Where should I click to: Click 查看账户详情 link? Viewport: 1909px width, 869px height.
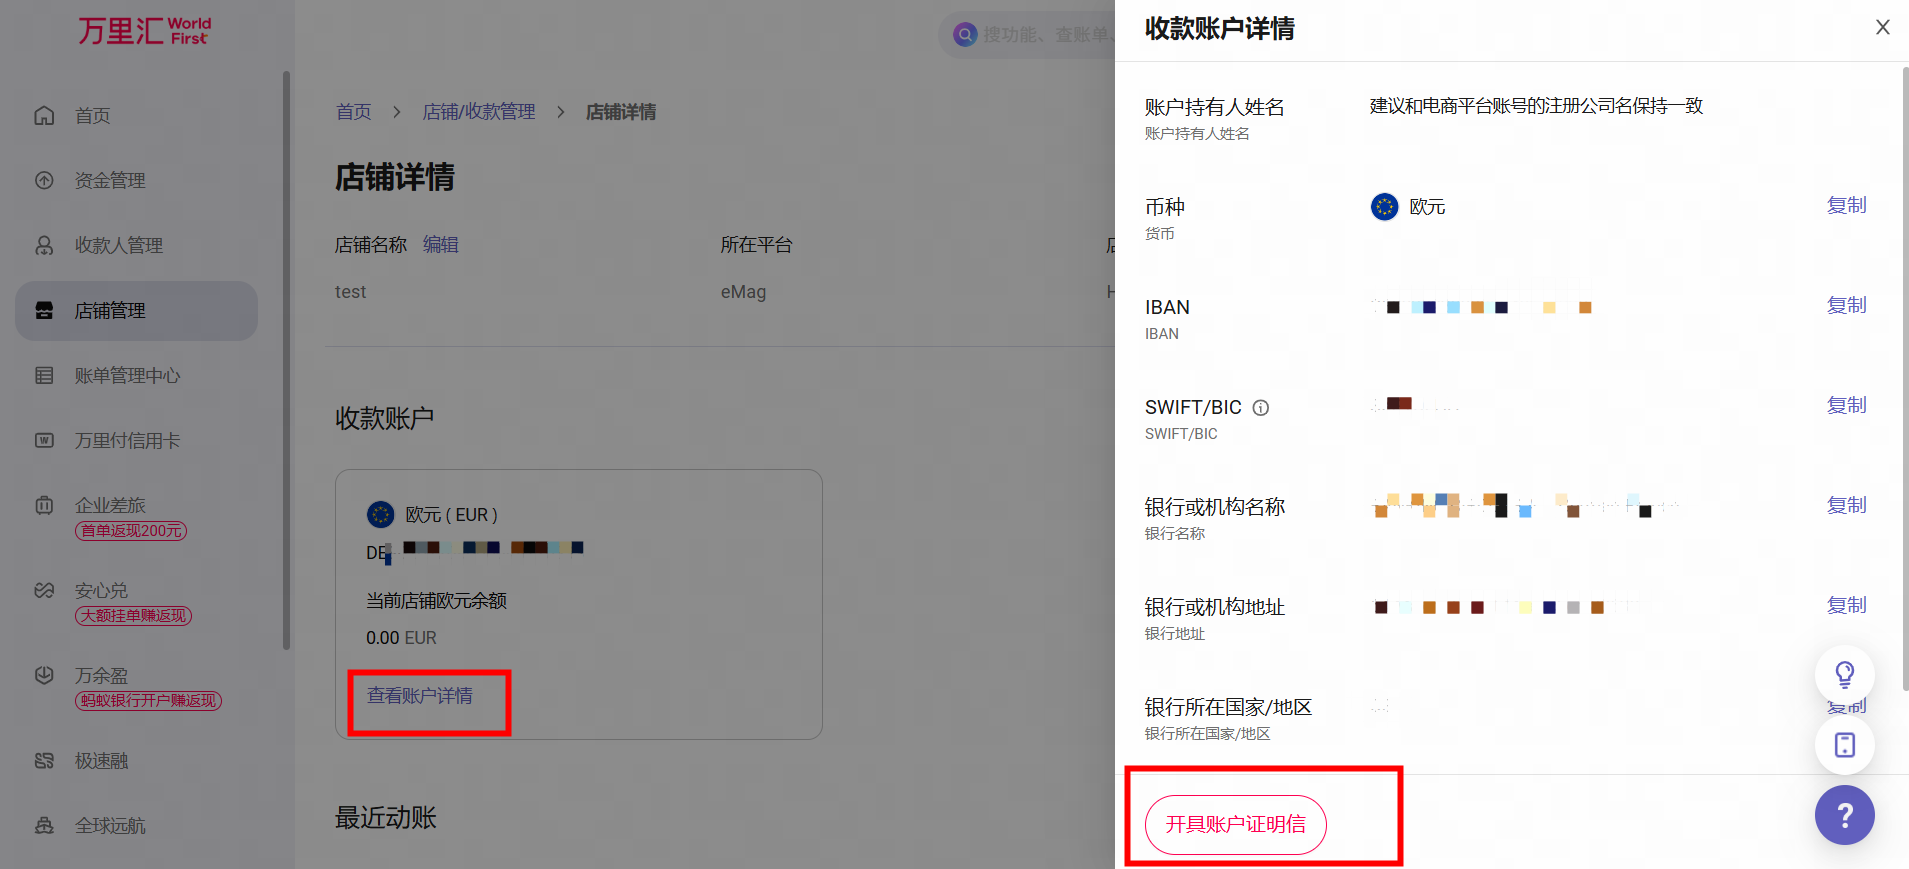[420, 695]
